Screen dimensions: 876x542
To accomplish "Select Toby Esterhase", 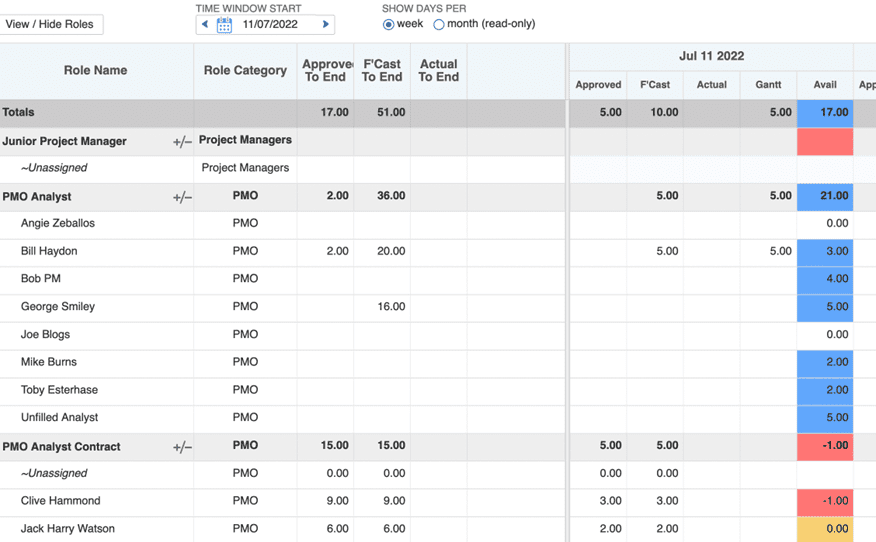I will tap(59, 389).
